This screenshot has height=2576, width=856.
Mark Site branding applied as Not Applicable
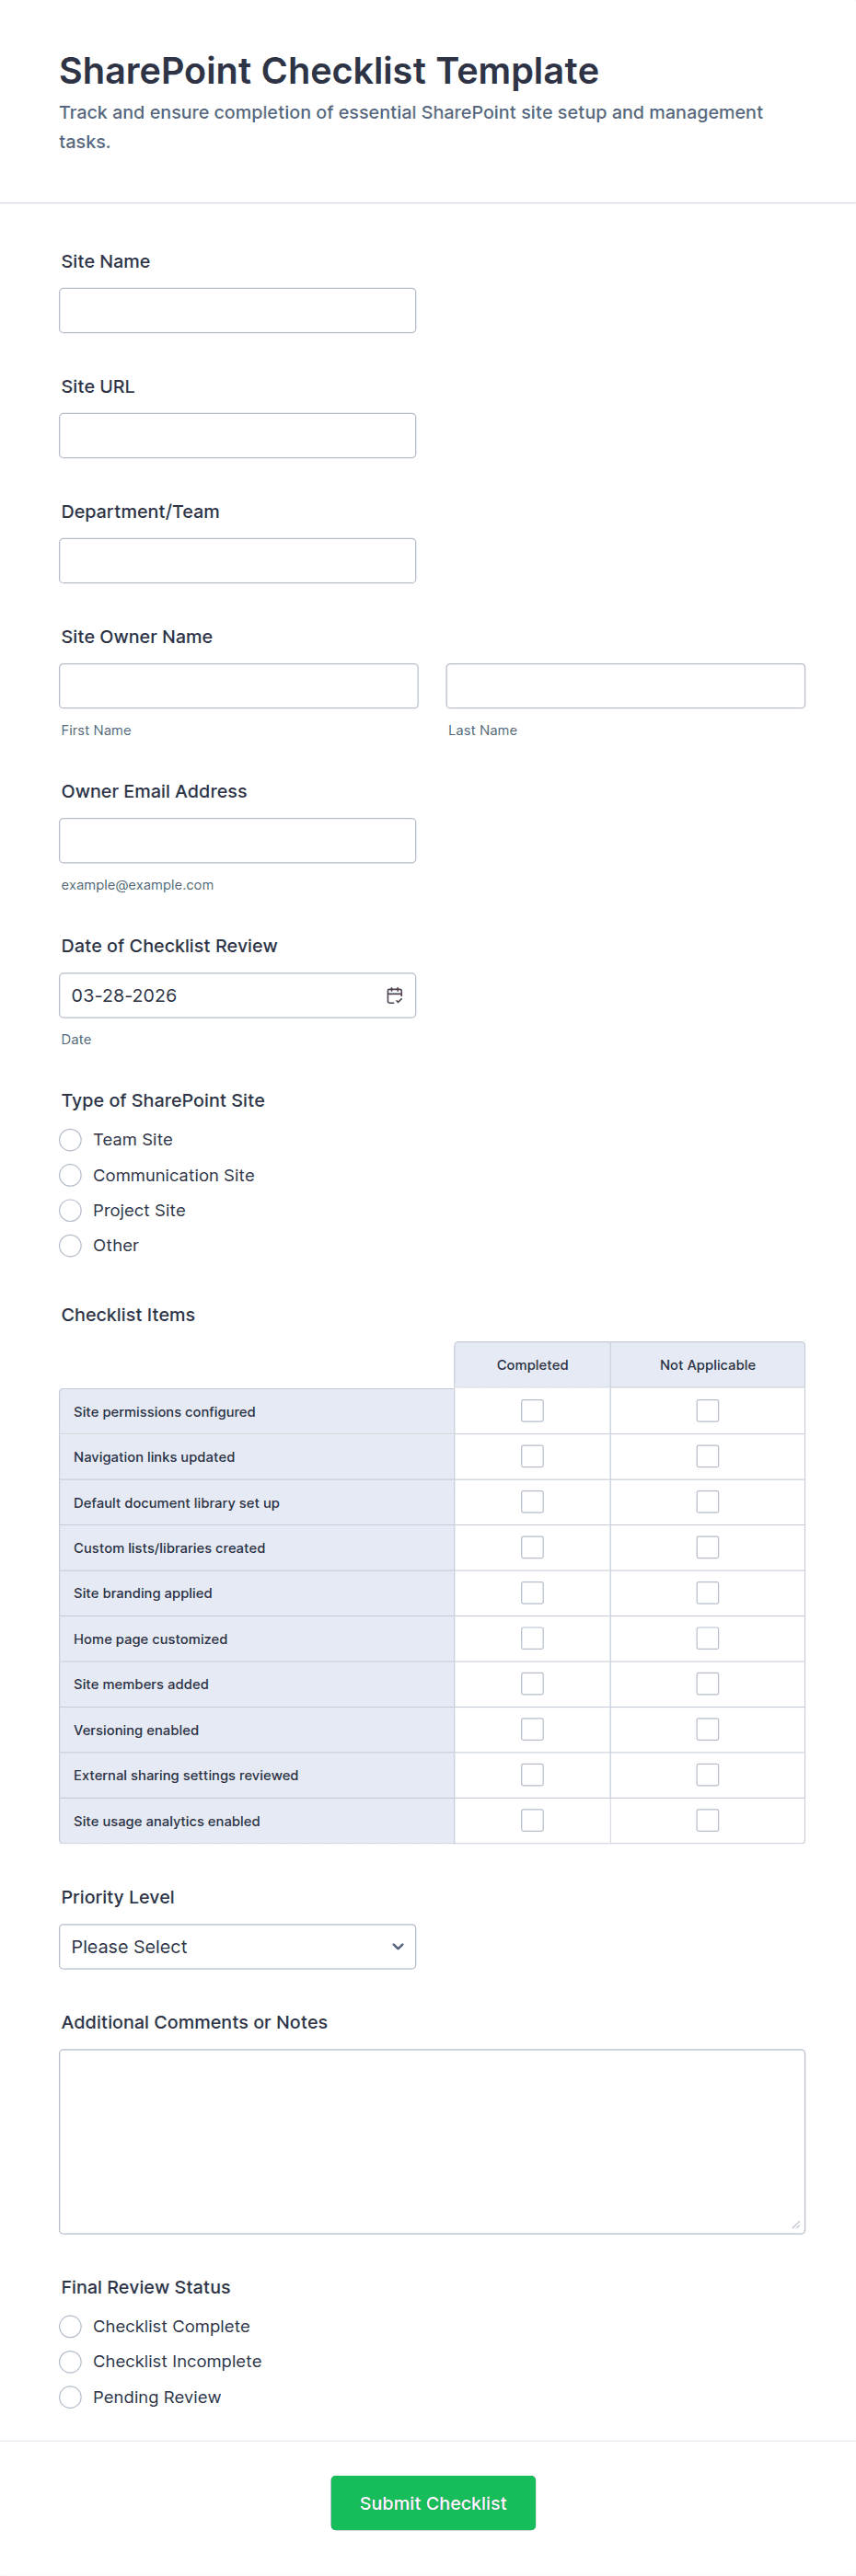click(707, 1593)
